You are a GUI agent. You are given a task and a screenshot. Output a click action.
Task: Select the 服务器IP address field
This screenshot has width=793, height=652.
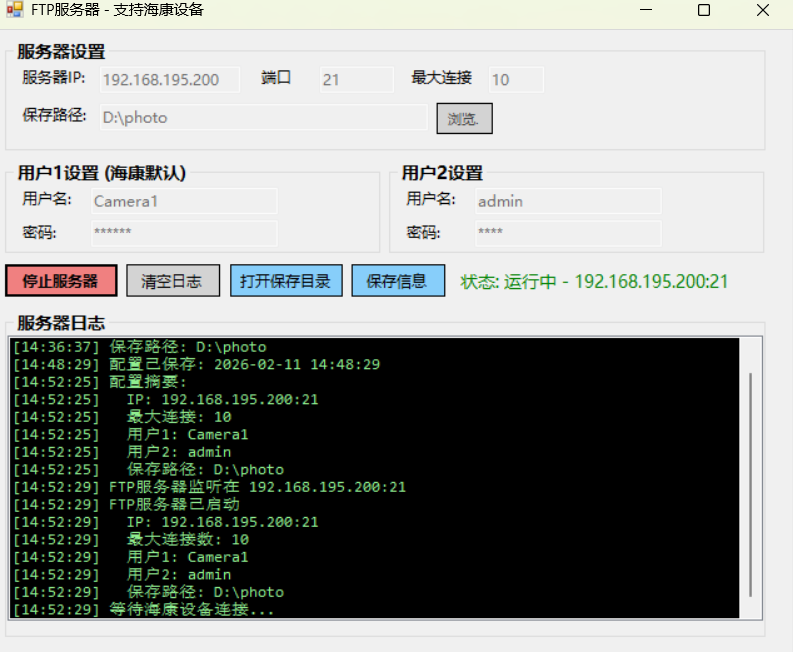[x=168, y=80]
